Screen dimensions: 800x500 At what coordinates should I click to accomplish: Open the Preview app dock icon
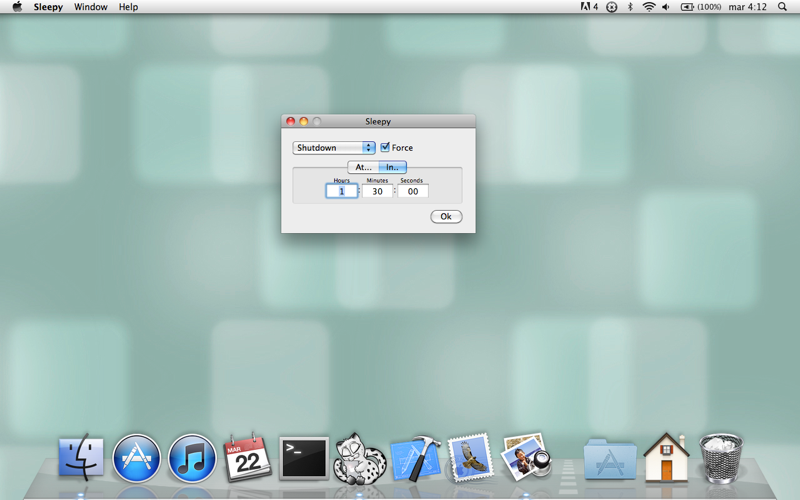click(x=527, y=457)
